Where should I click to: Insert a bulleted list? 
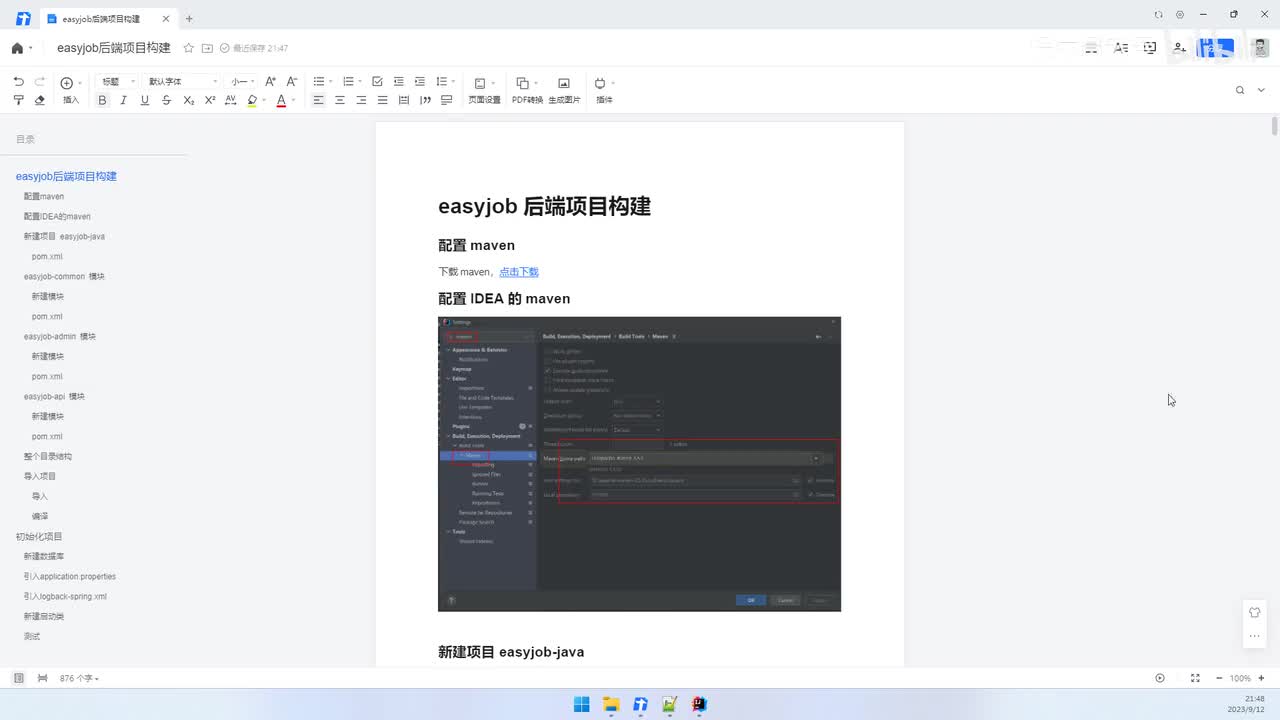click(321, 82)
